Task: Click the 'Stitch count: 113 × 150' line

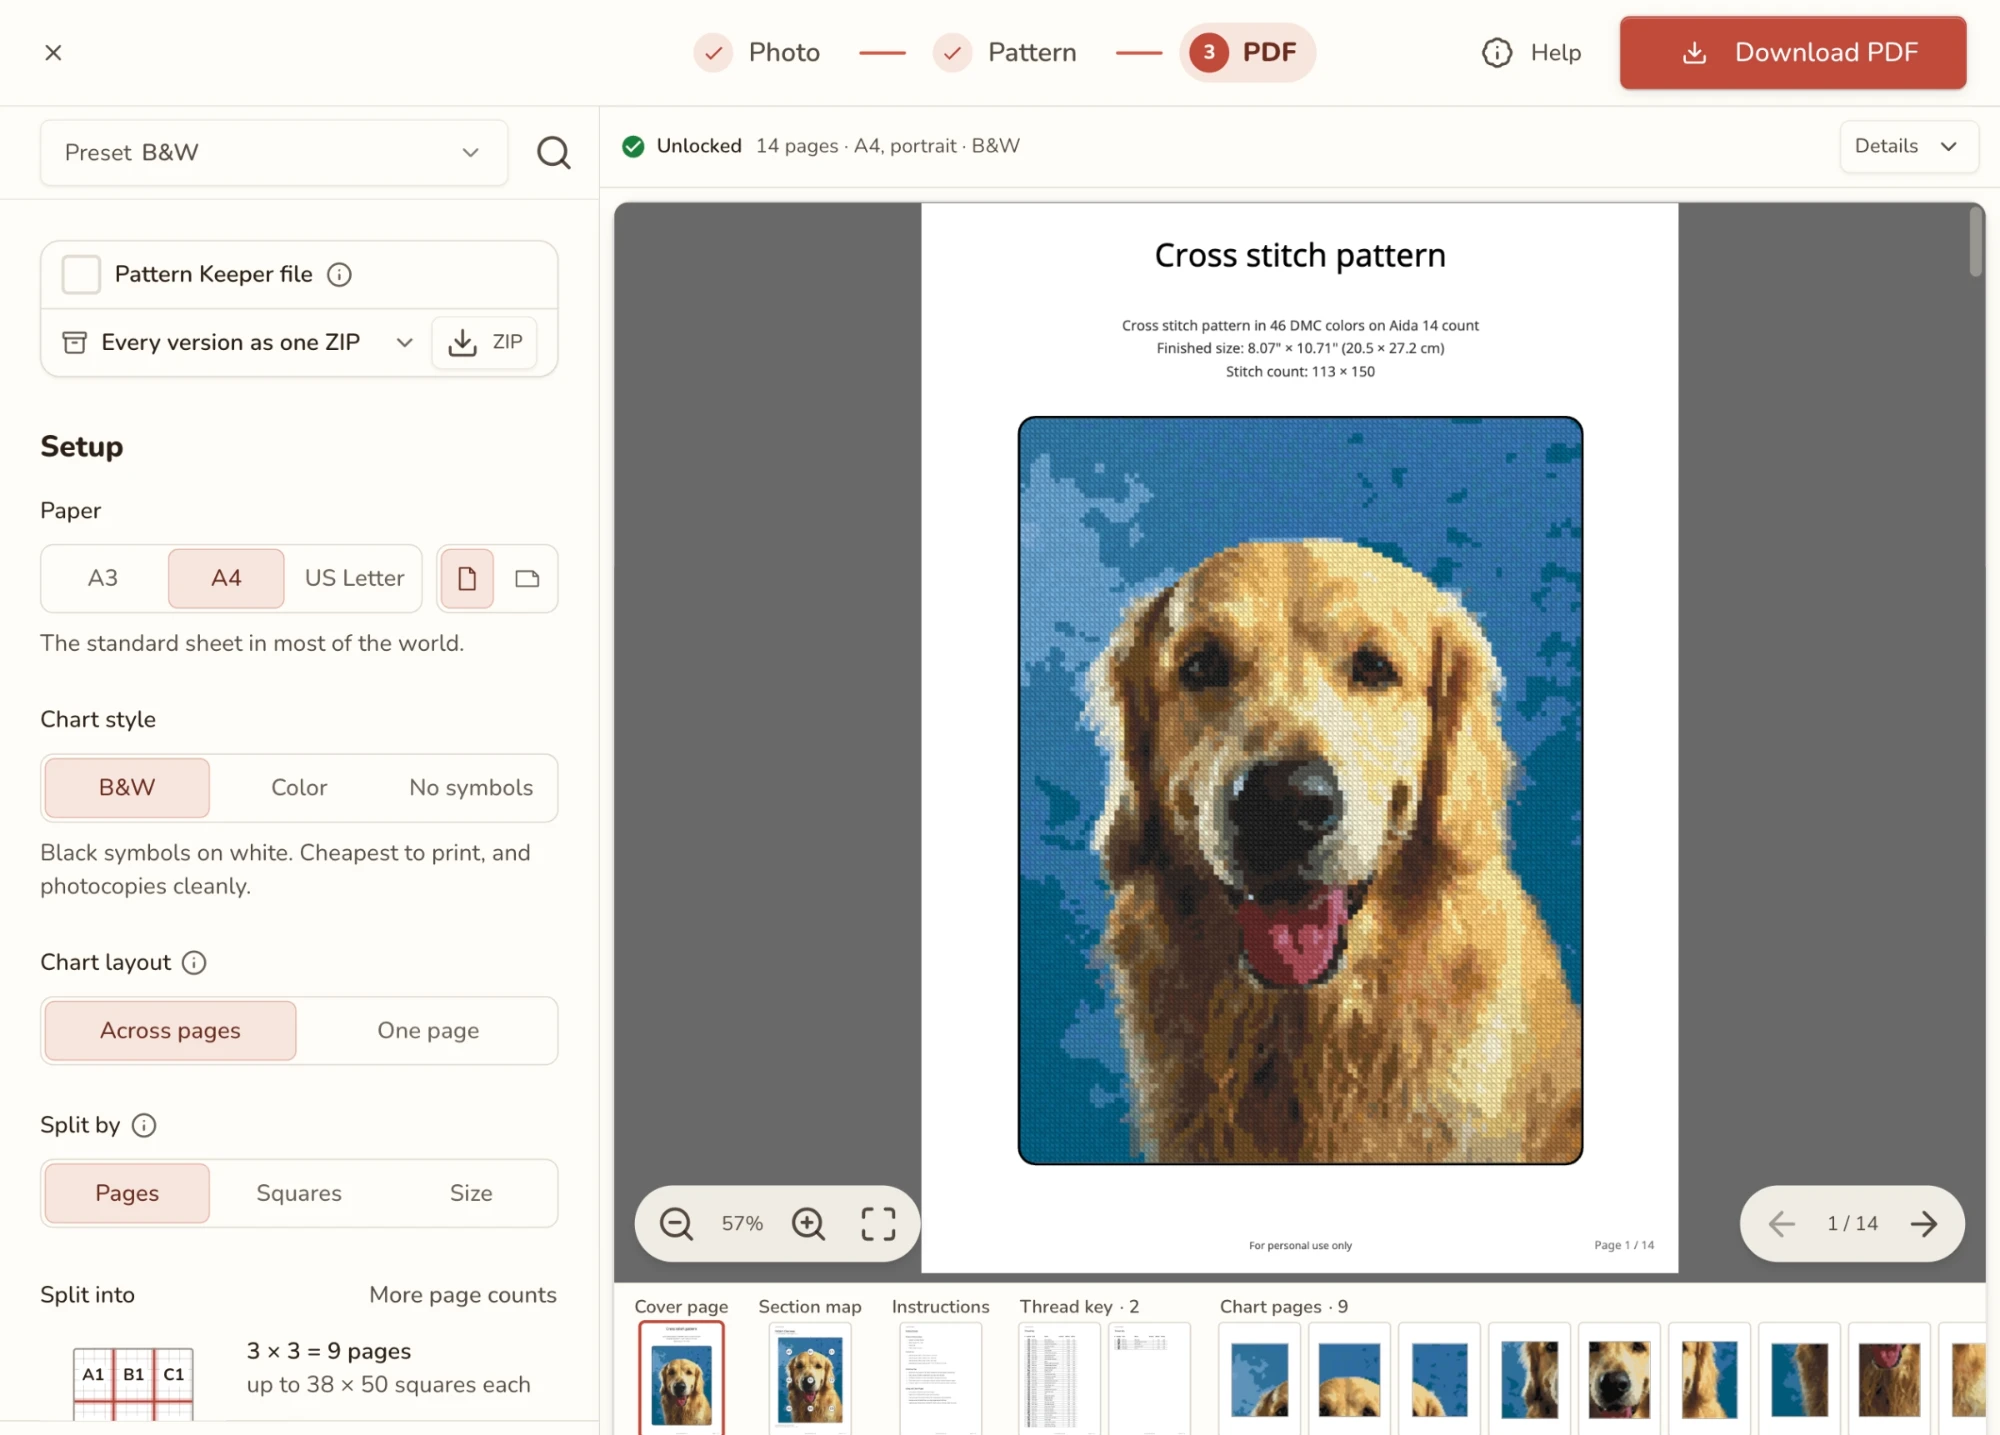Action: [1300, 372]
